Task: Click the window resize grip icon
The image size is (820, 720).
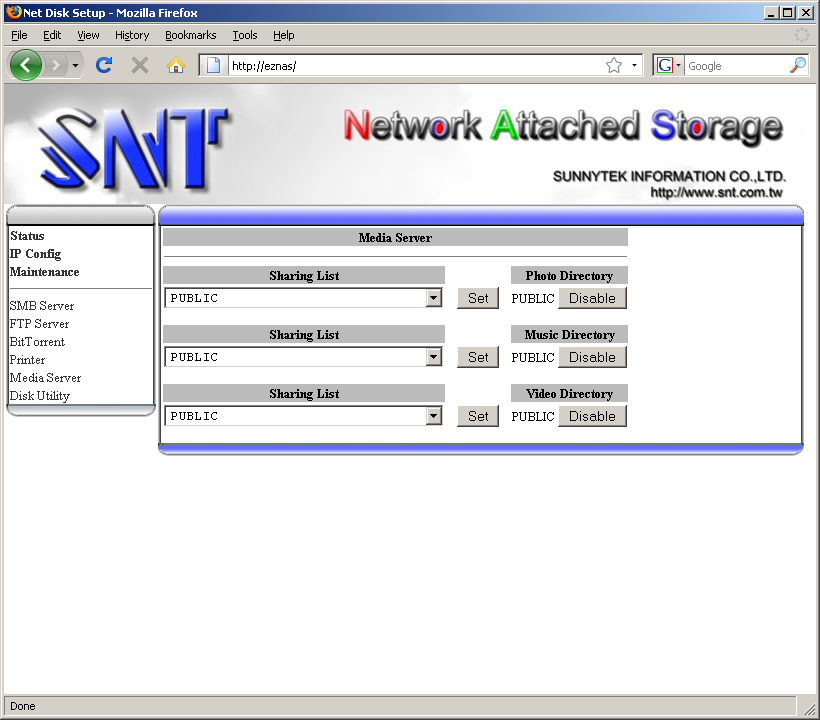Action: (810, 709)
